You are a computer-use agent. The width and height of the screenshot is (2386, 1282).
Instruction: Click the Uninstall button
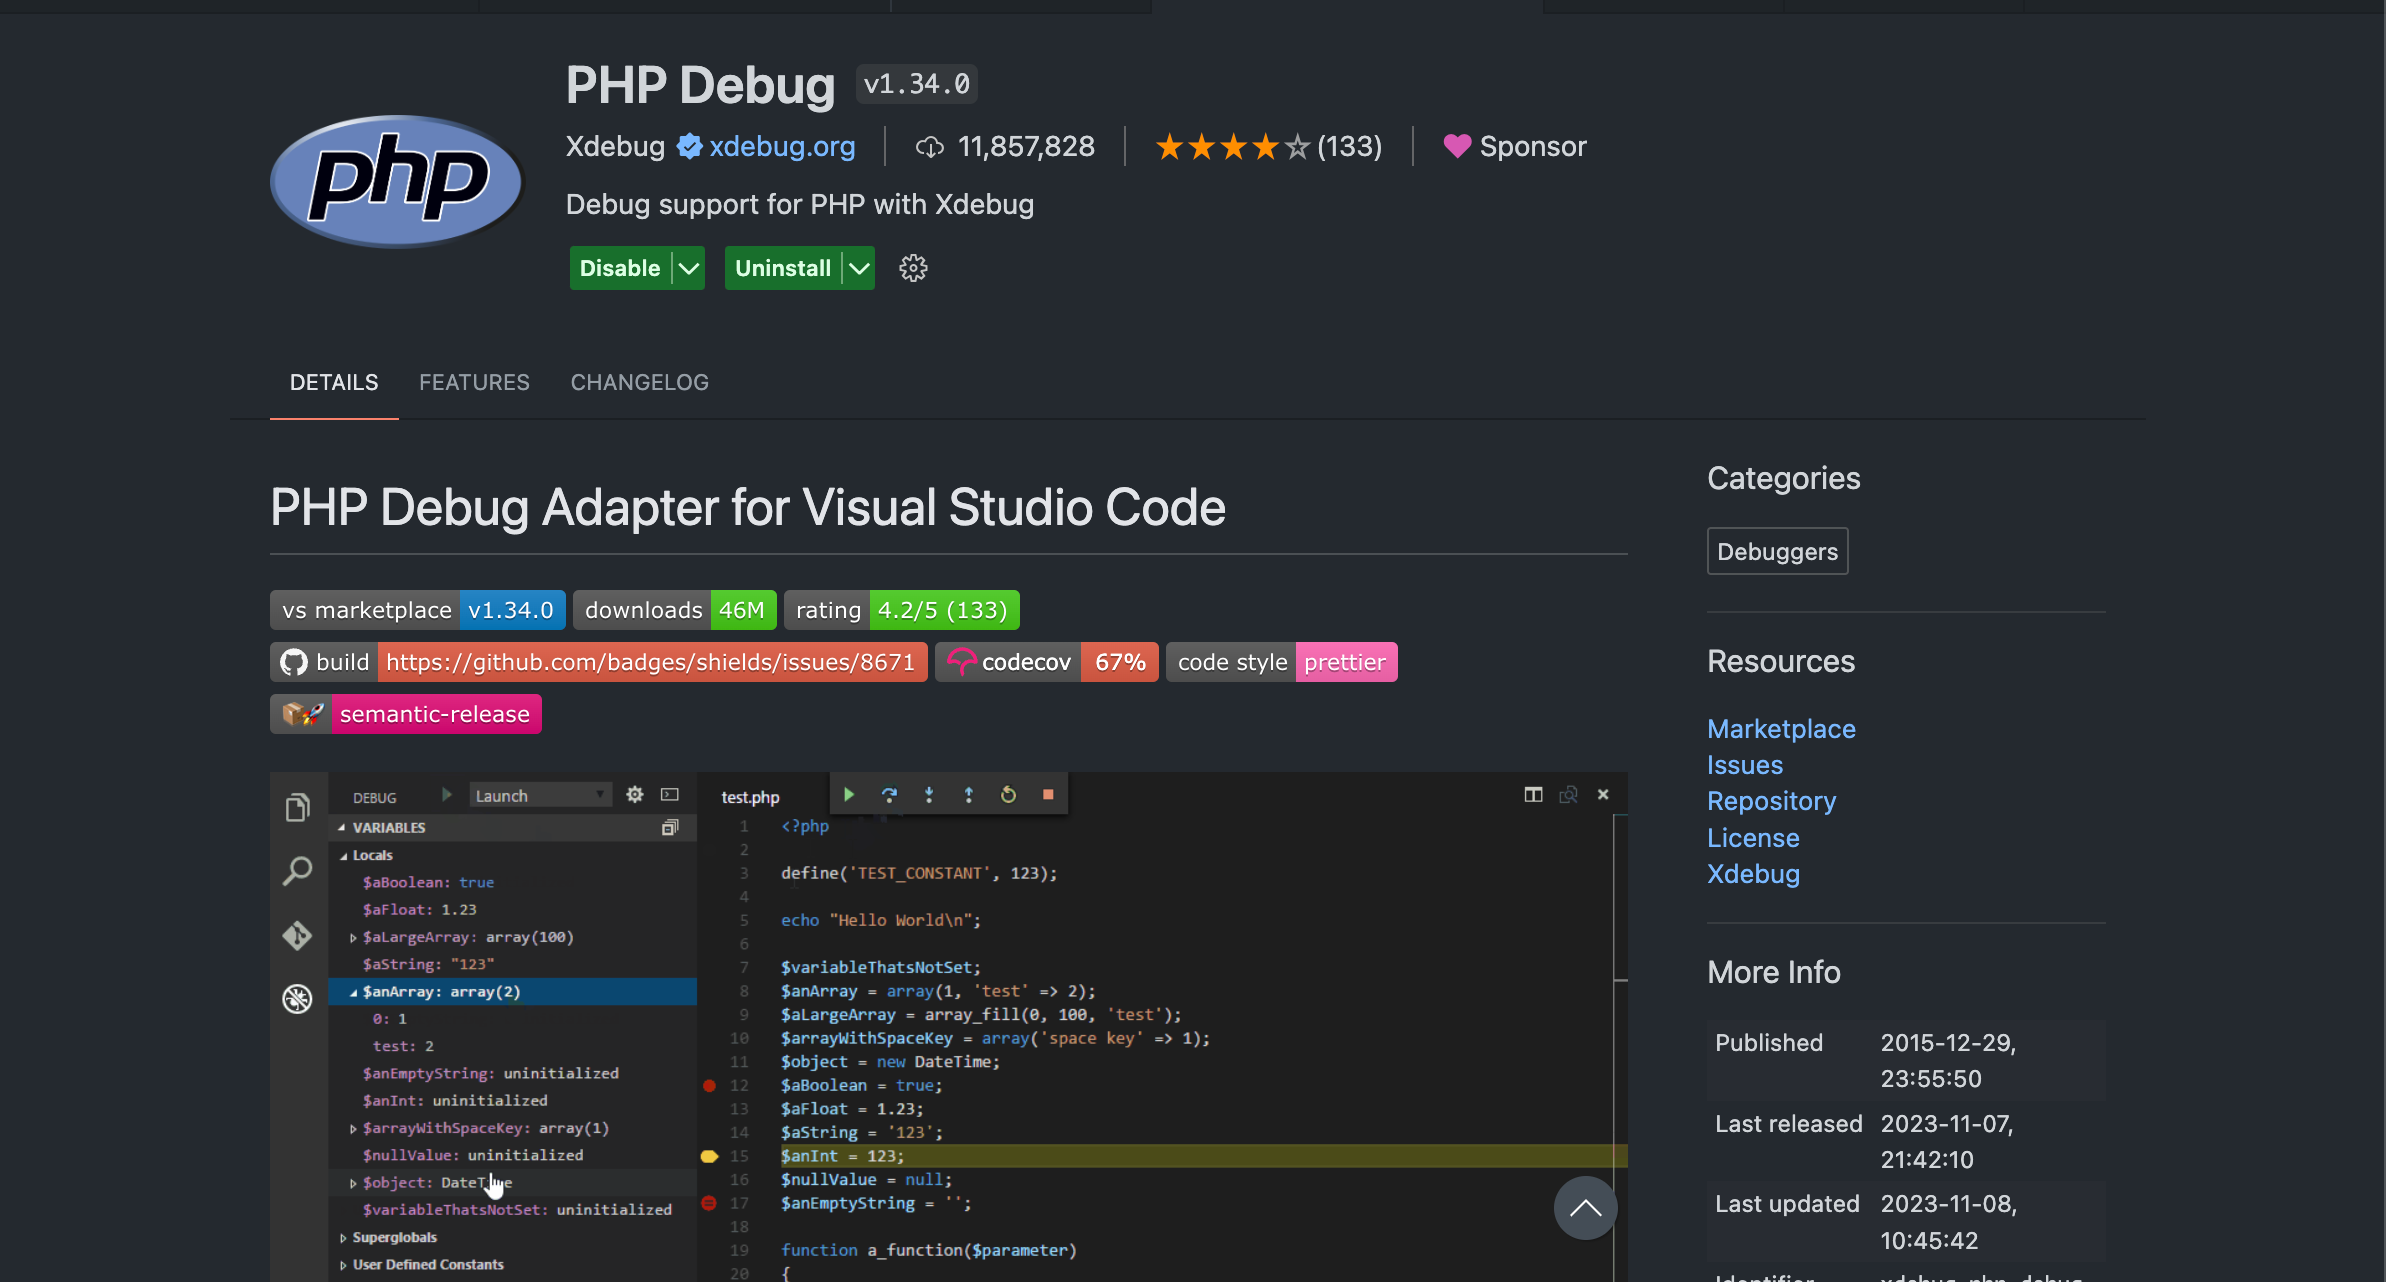(x=783, y=268)
